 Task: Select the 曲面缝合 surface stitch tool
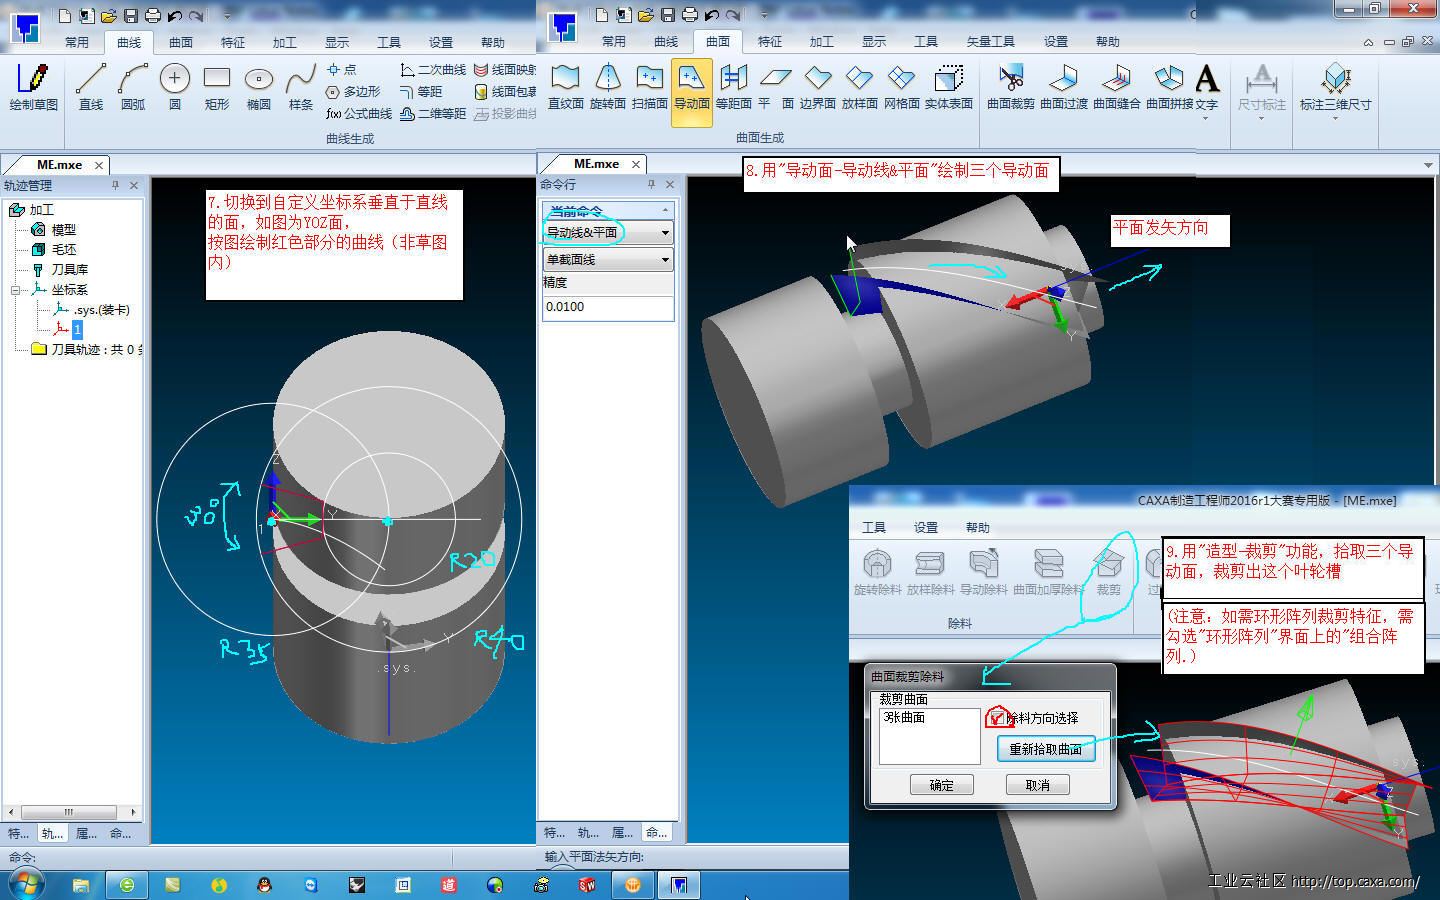click(1116, 87)
